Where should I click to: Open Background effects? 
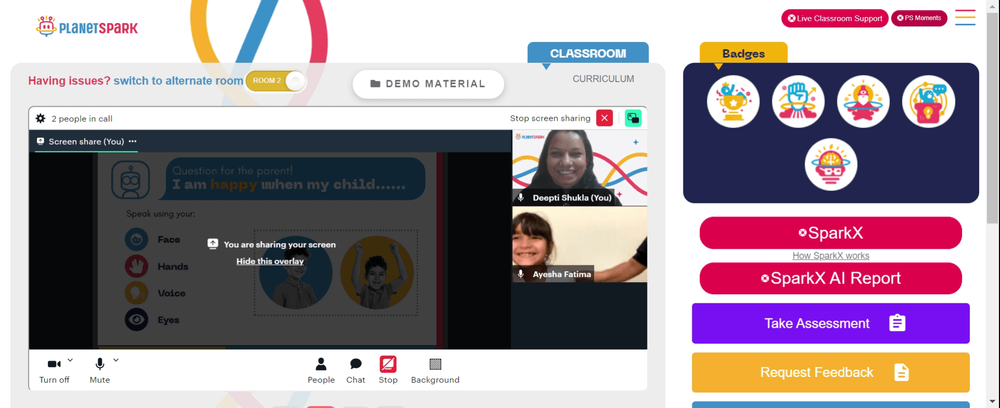(x=435, y=370)
